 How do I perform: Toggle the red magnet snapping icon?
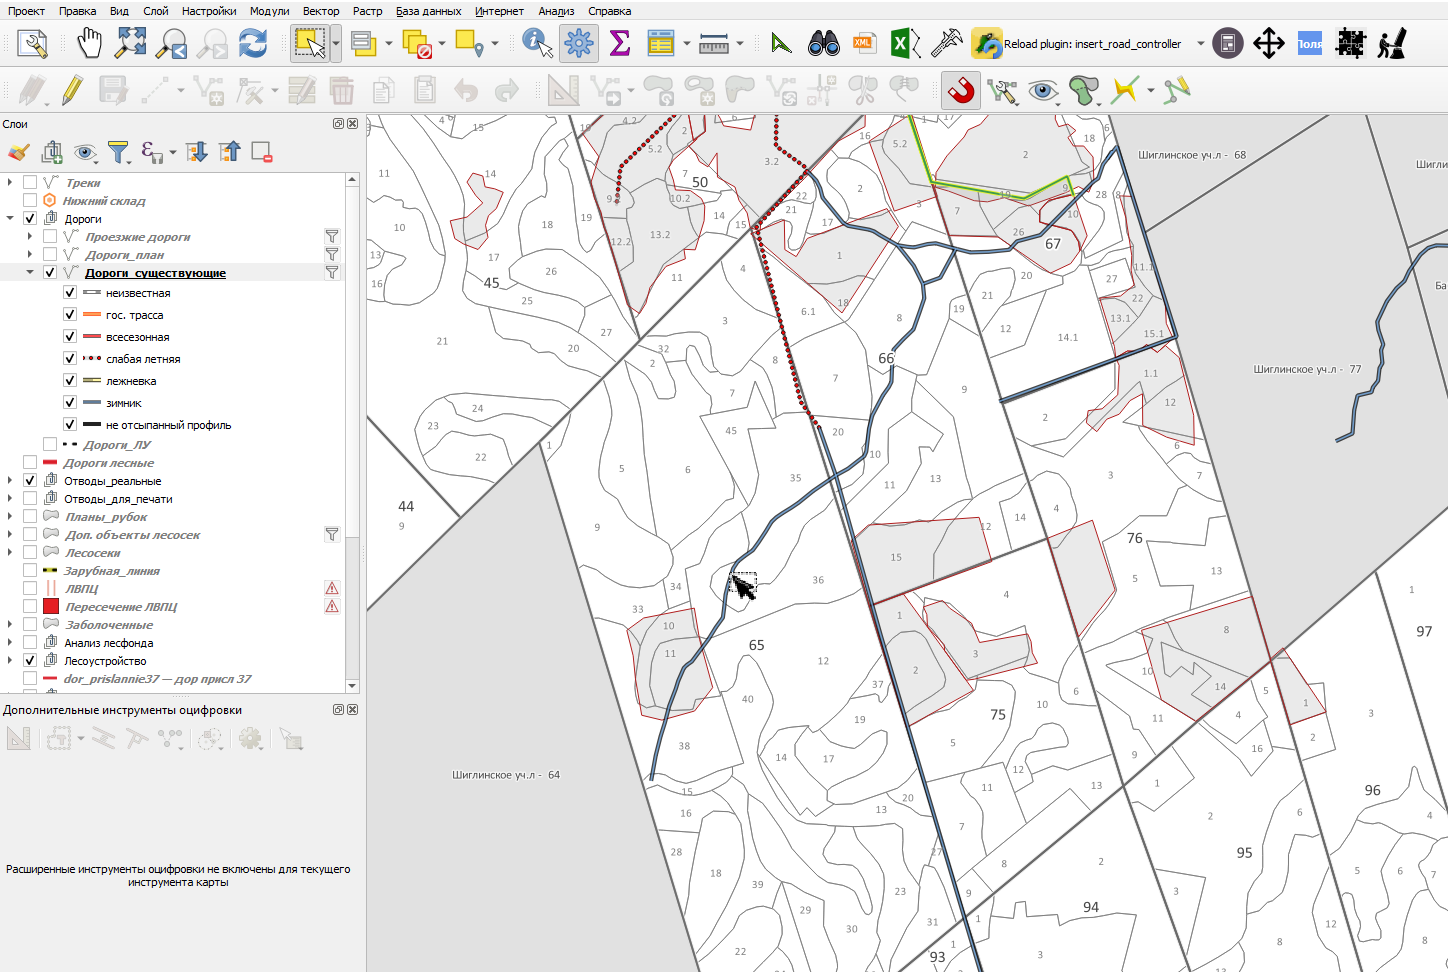[x=961, y=91]
